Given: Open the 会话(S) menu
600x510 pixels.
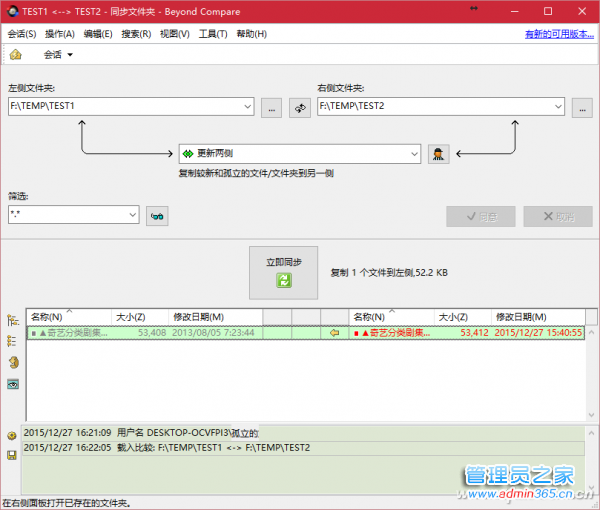Looking at the screenshot, I should click(x=22, y=34).
